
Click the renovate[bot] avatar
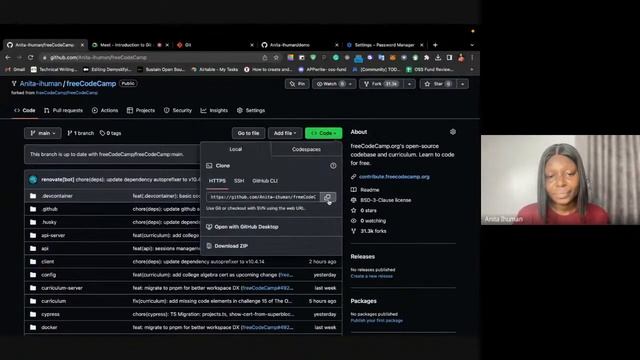point(33,180)
